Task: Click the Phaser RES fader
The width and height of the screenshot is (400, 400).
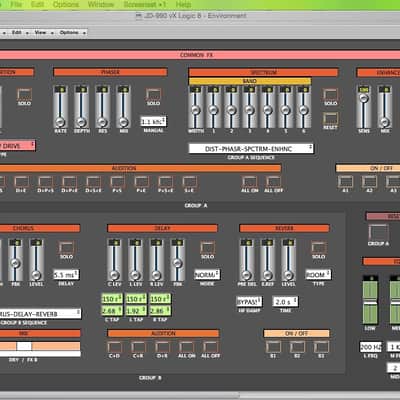Action: coord(102,107)
